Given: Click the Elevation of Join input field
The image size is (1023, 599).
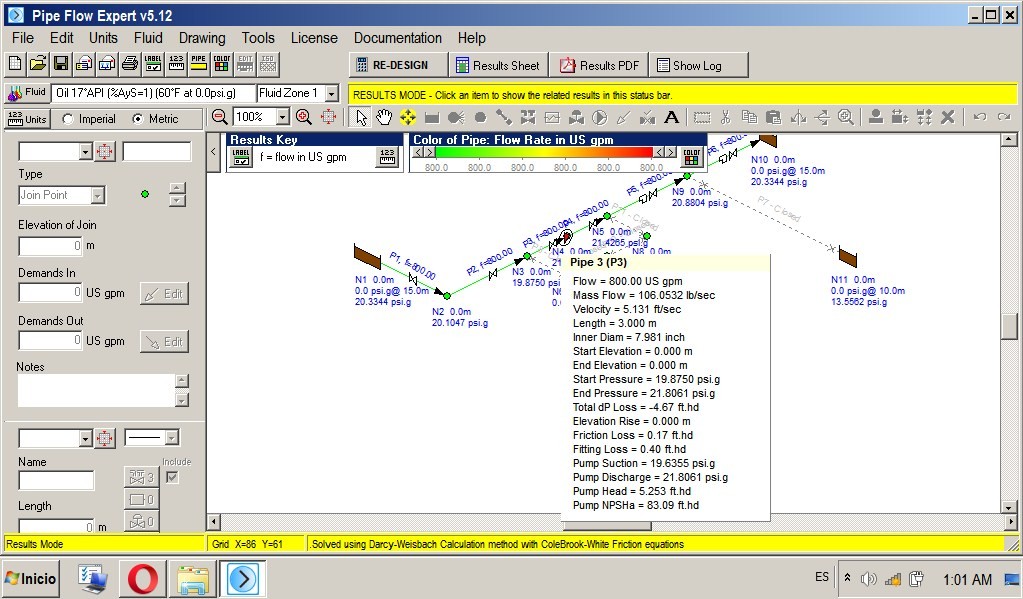Looking at the screenshot, I should coord(51,246).
